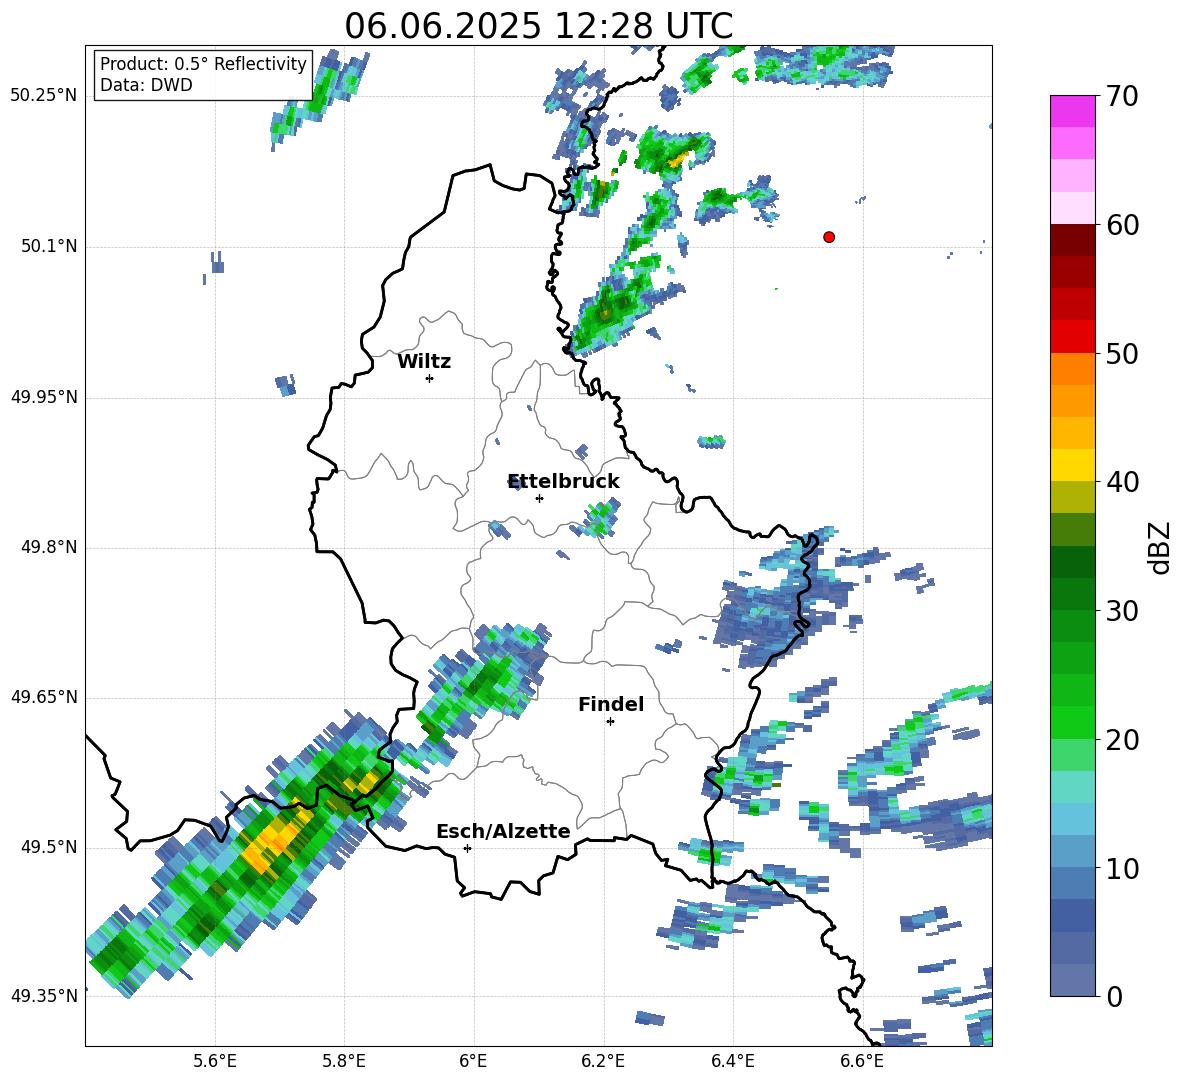This screenshot has width=1184, height=1081.
Task: Click the 40 label on colorbar
Action: pos(1122,482)
